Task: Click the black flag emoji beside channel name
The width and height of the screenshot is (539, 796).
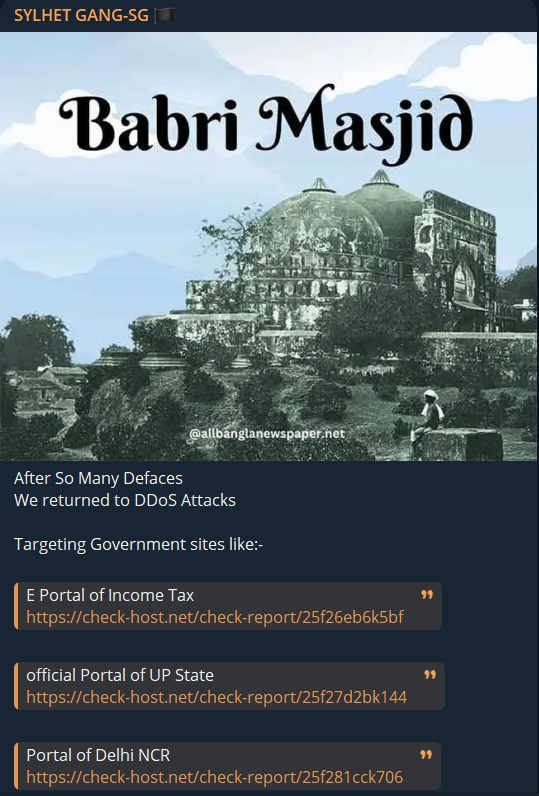Action: coord(164,16)
